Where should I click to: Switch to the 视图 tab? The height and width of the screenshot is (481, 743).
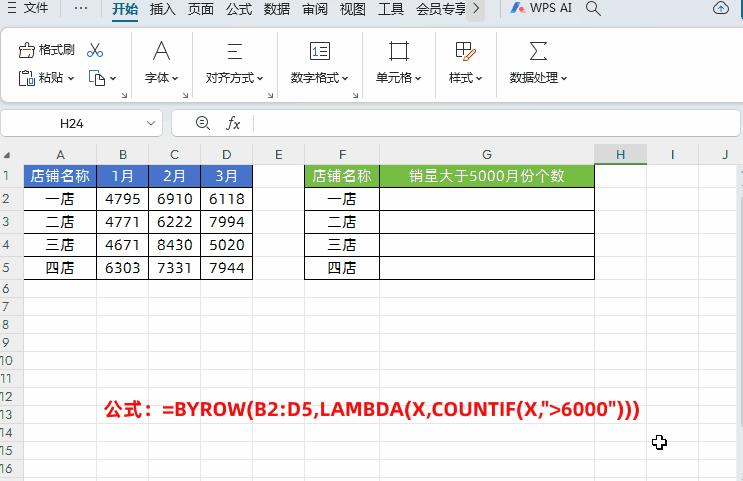[353, 9]
